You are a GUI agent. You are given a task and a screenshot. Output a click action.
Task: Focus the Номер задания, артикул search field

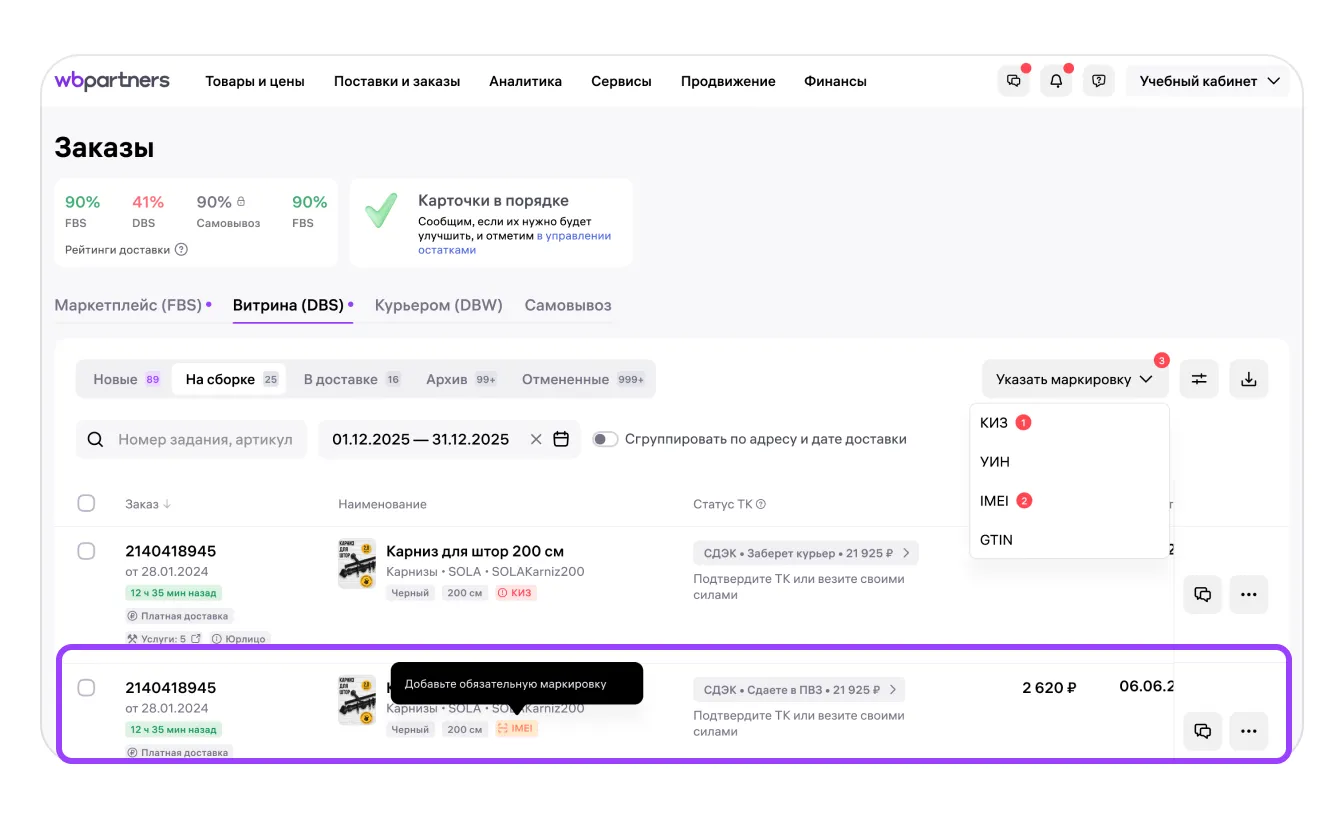(x=204, y=439)
